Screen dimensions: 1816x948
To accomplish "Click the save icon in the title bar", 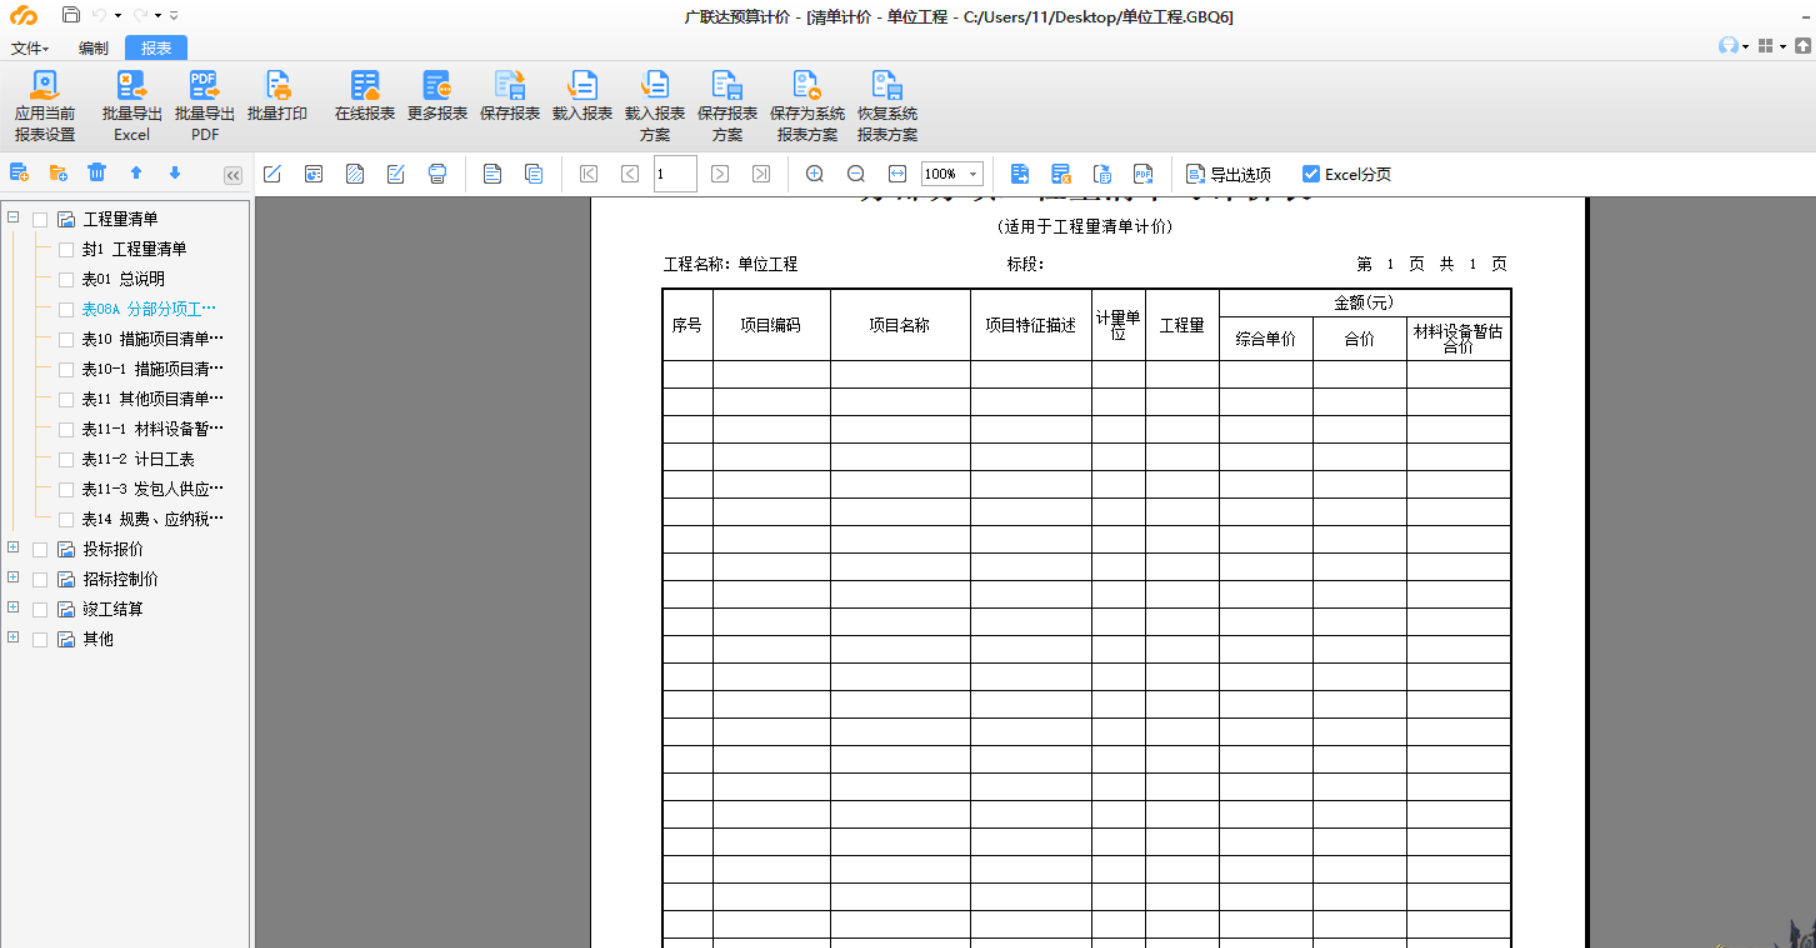I will pos(71,15).
